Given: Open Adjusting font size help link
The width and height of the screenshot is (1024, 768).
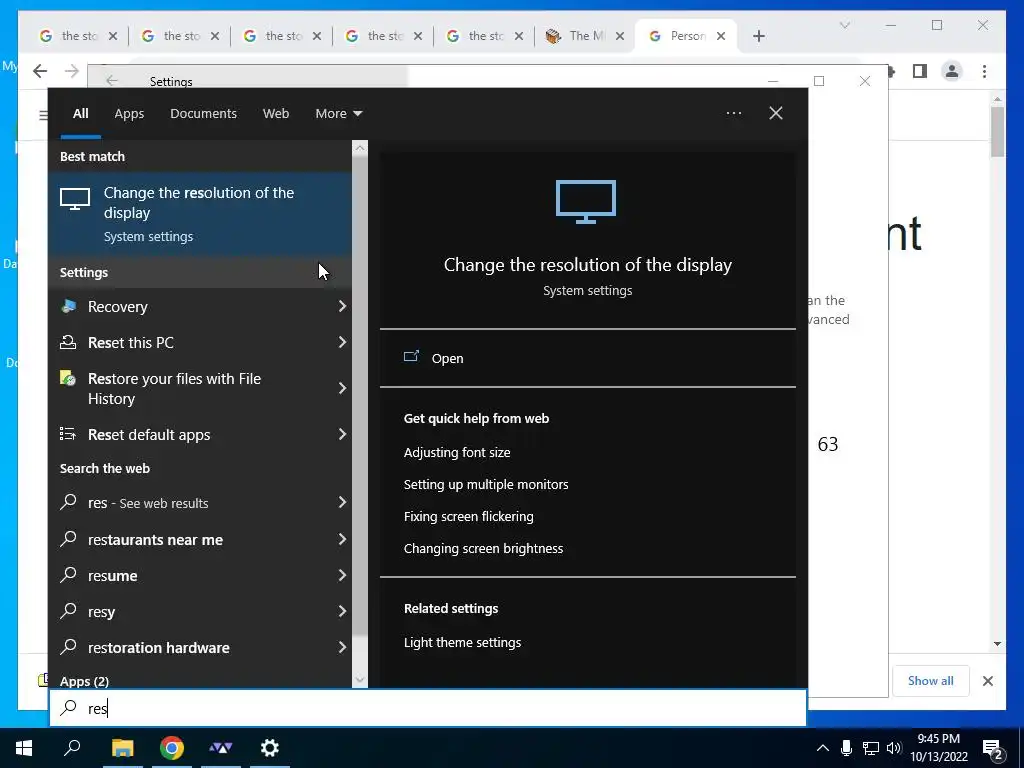Looking at the screenshot, I should [x=457, y=452].
